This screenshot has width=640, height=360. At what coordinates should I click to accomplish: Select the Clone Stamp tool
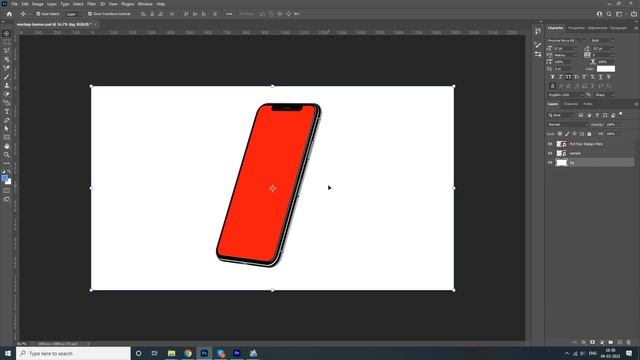tap(7, 85)
